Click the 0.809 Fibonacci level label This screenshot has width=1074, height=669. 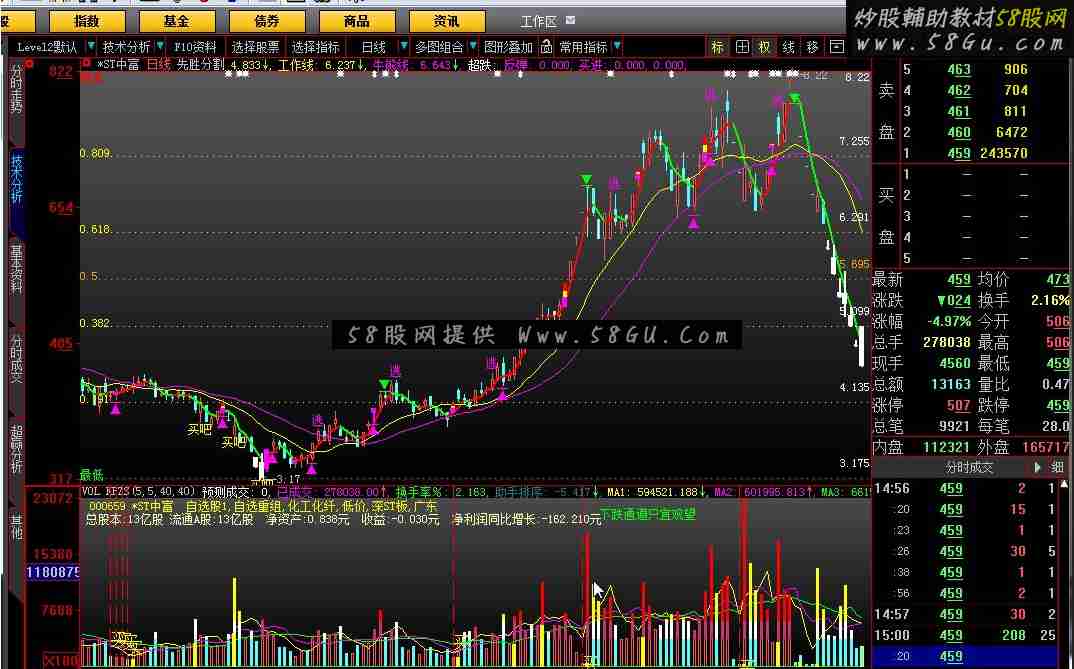(x=96, y=153)
